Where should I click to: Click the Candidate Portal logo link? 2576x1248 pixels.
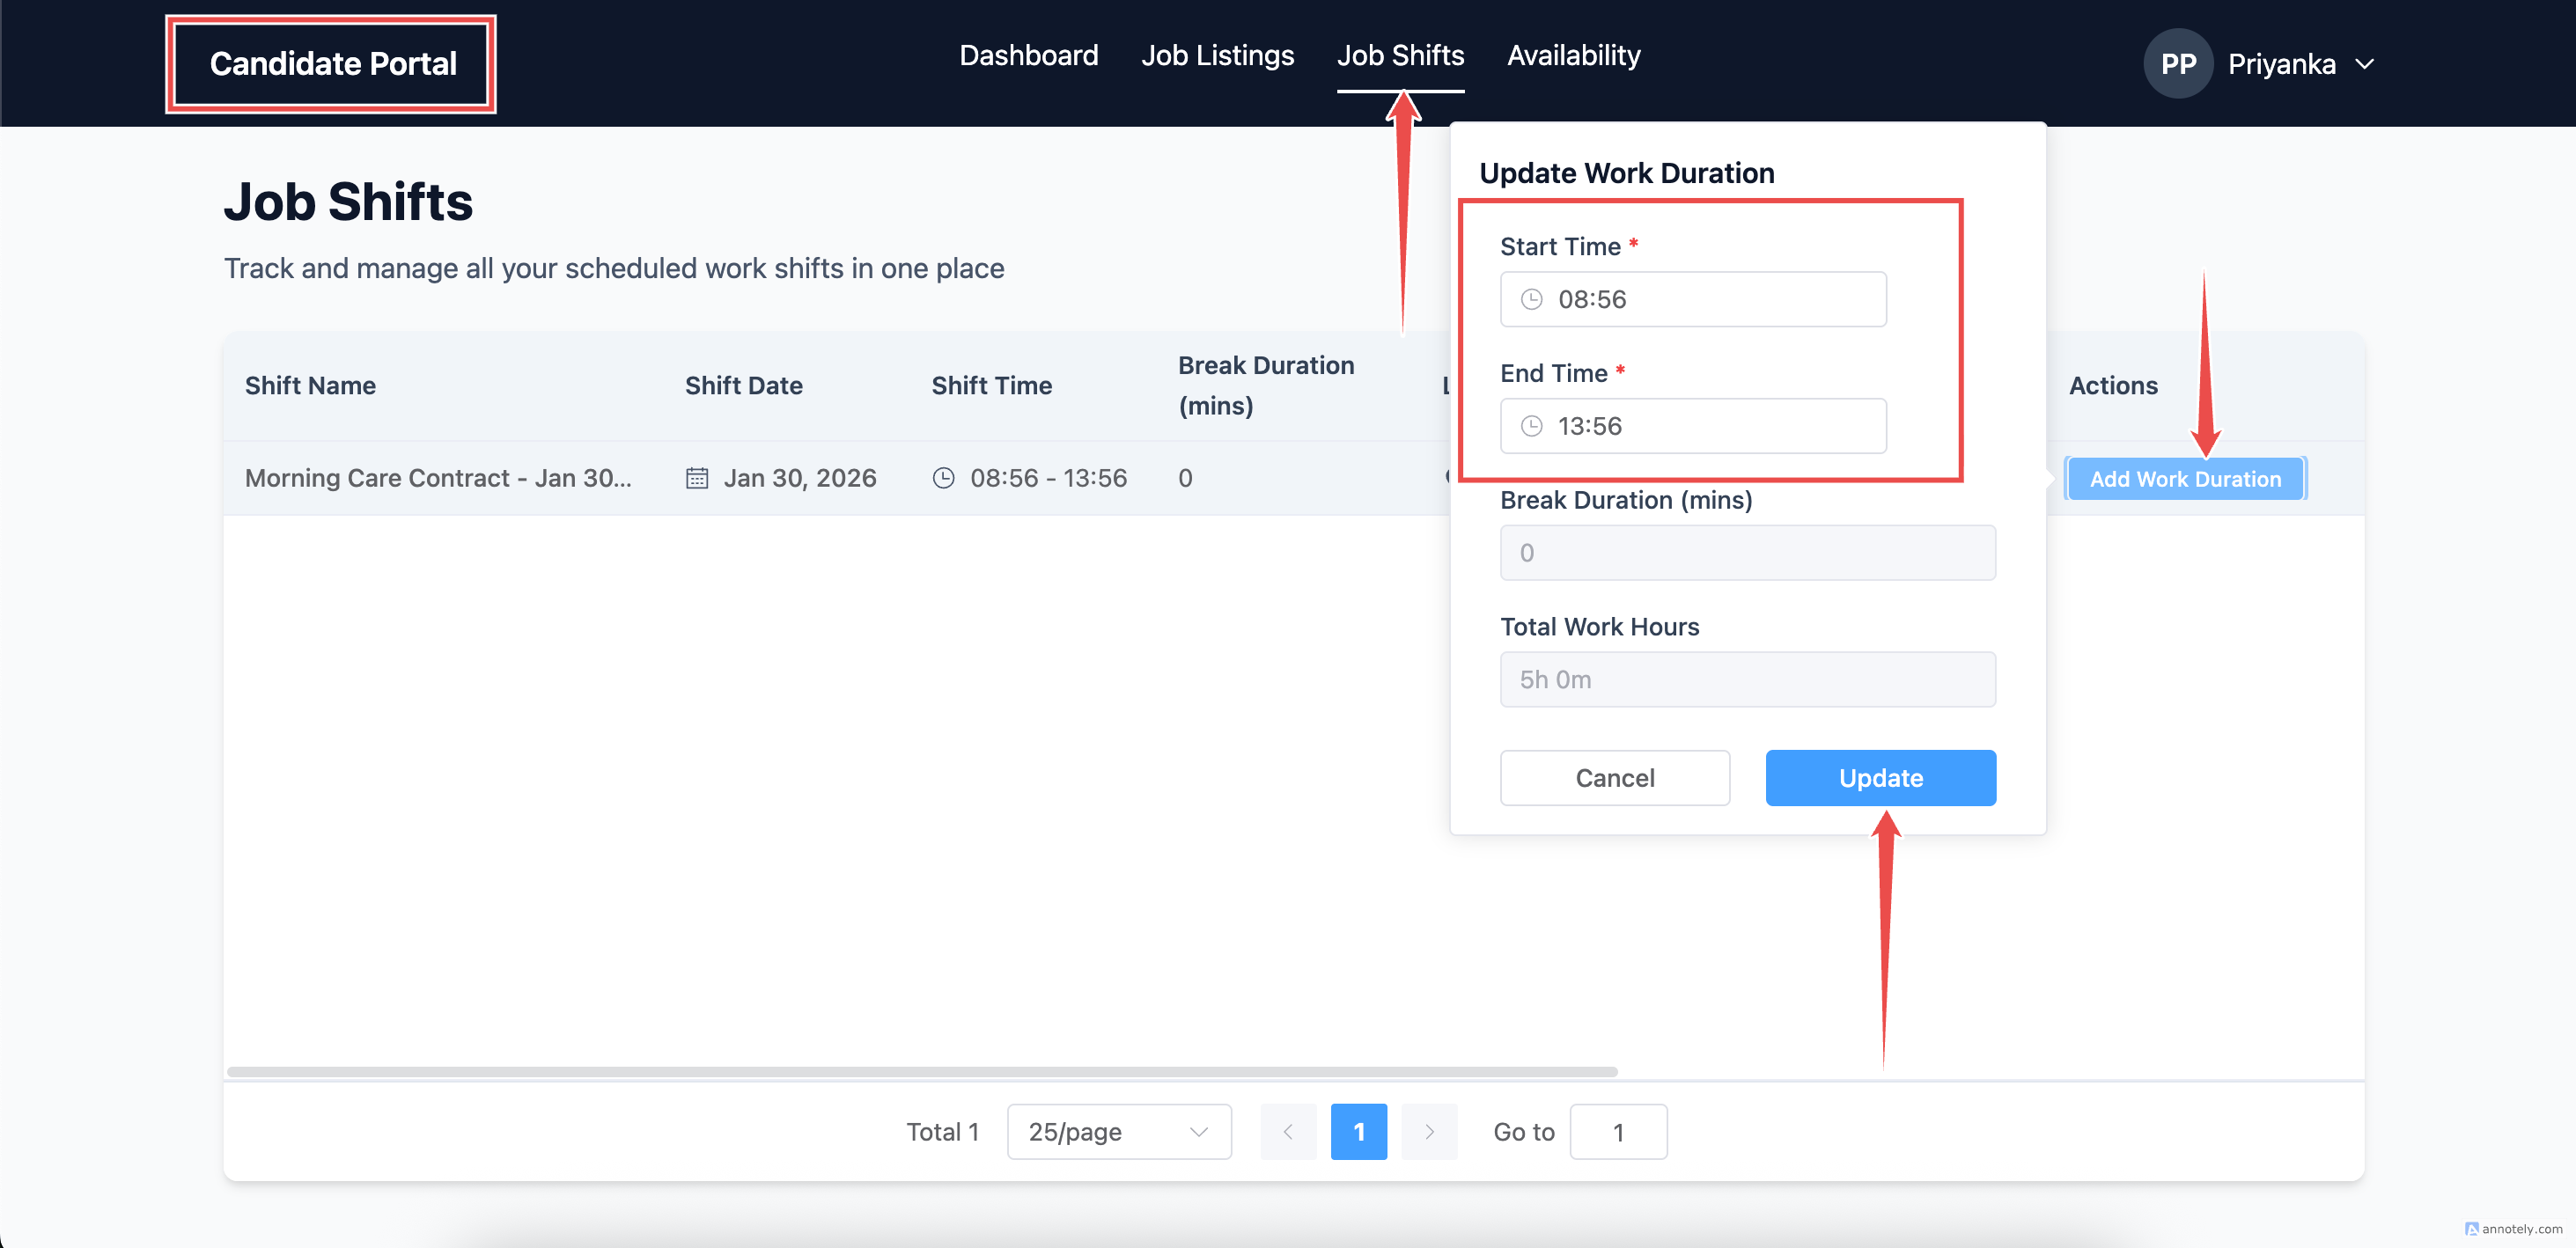pyautogui.click(x=333, y=64)
